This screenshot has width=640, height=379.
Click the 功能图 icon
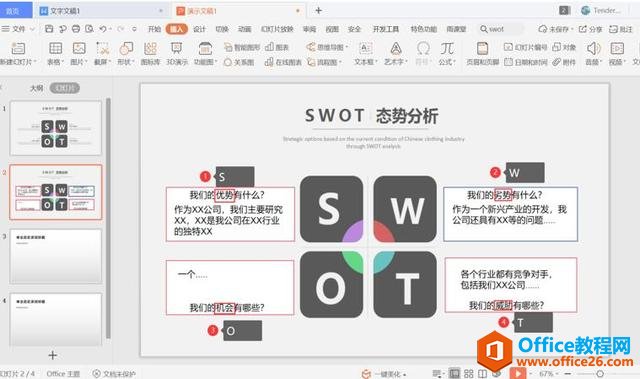click(x=205, y=53)
